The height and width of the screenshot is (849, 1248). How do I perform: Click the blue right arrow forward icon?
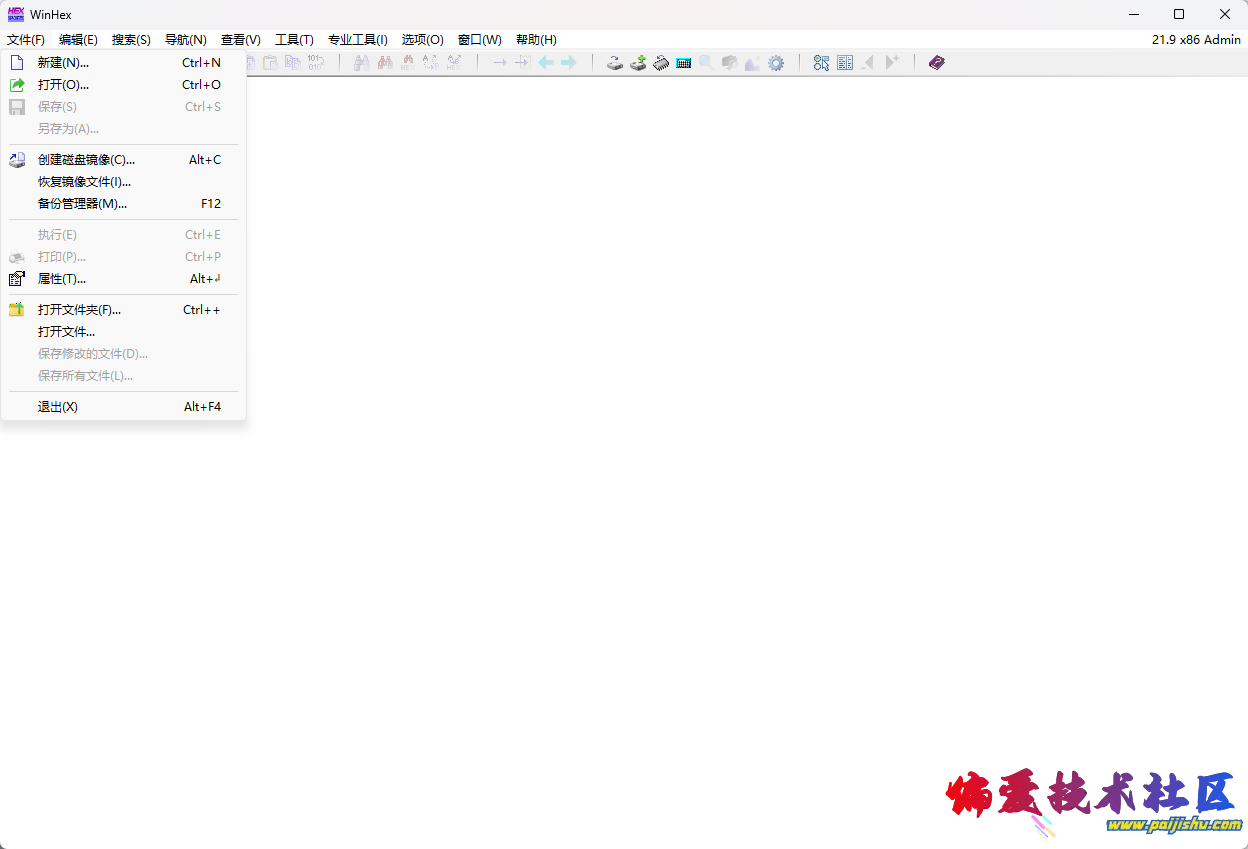pos(568,62)
